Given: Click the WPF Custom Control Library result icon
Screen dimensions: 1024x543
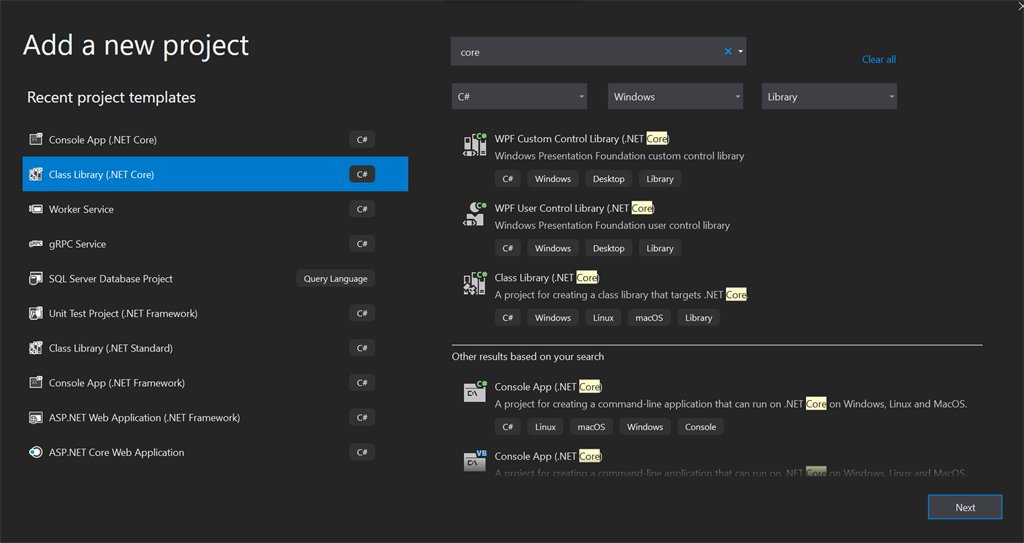Looking at the screenshot, I should click(x=475, y=144).
